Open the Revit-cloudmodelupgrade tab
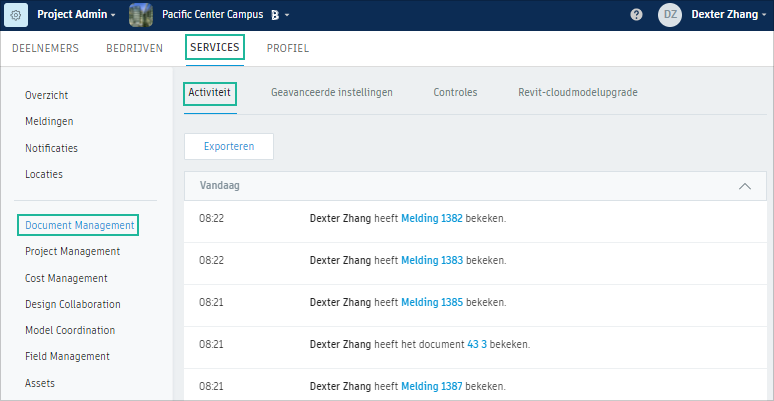The image size is (774, 401). coord(578,92)
